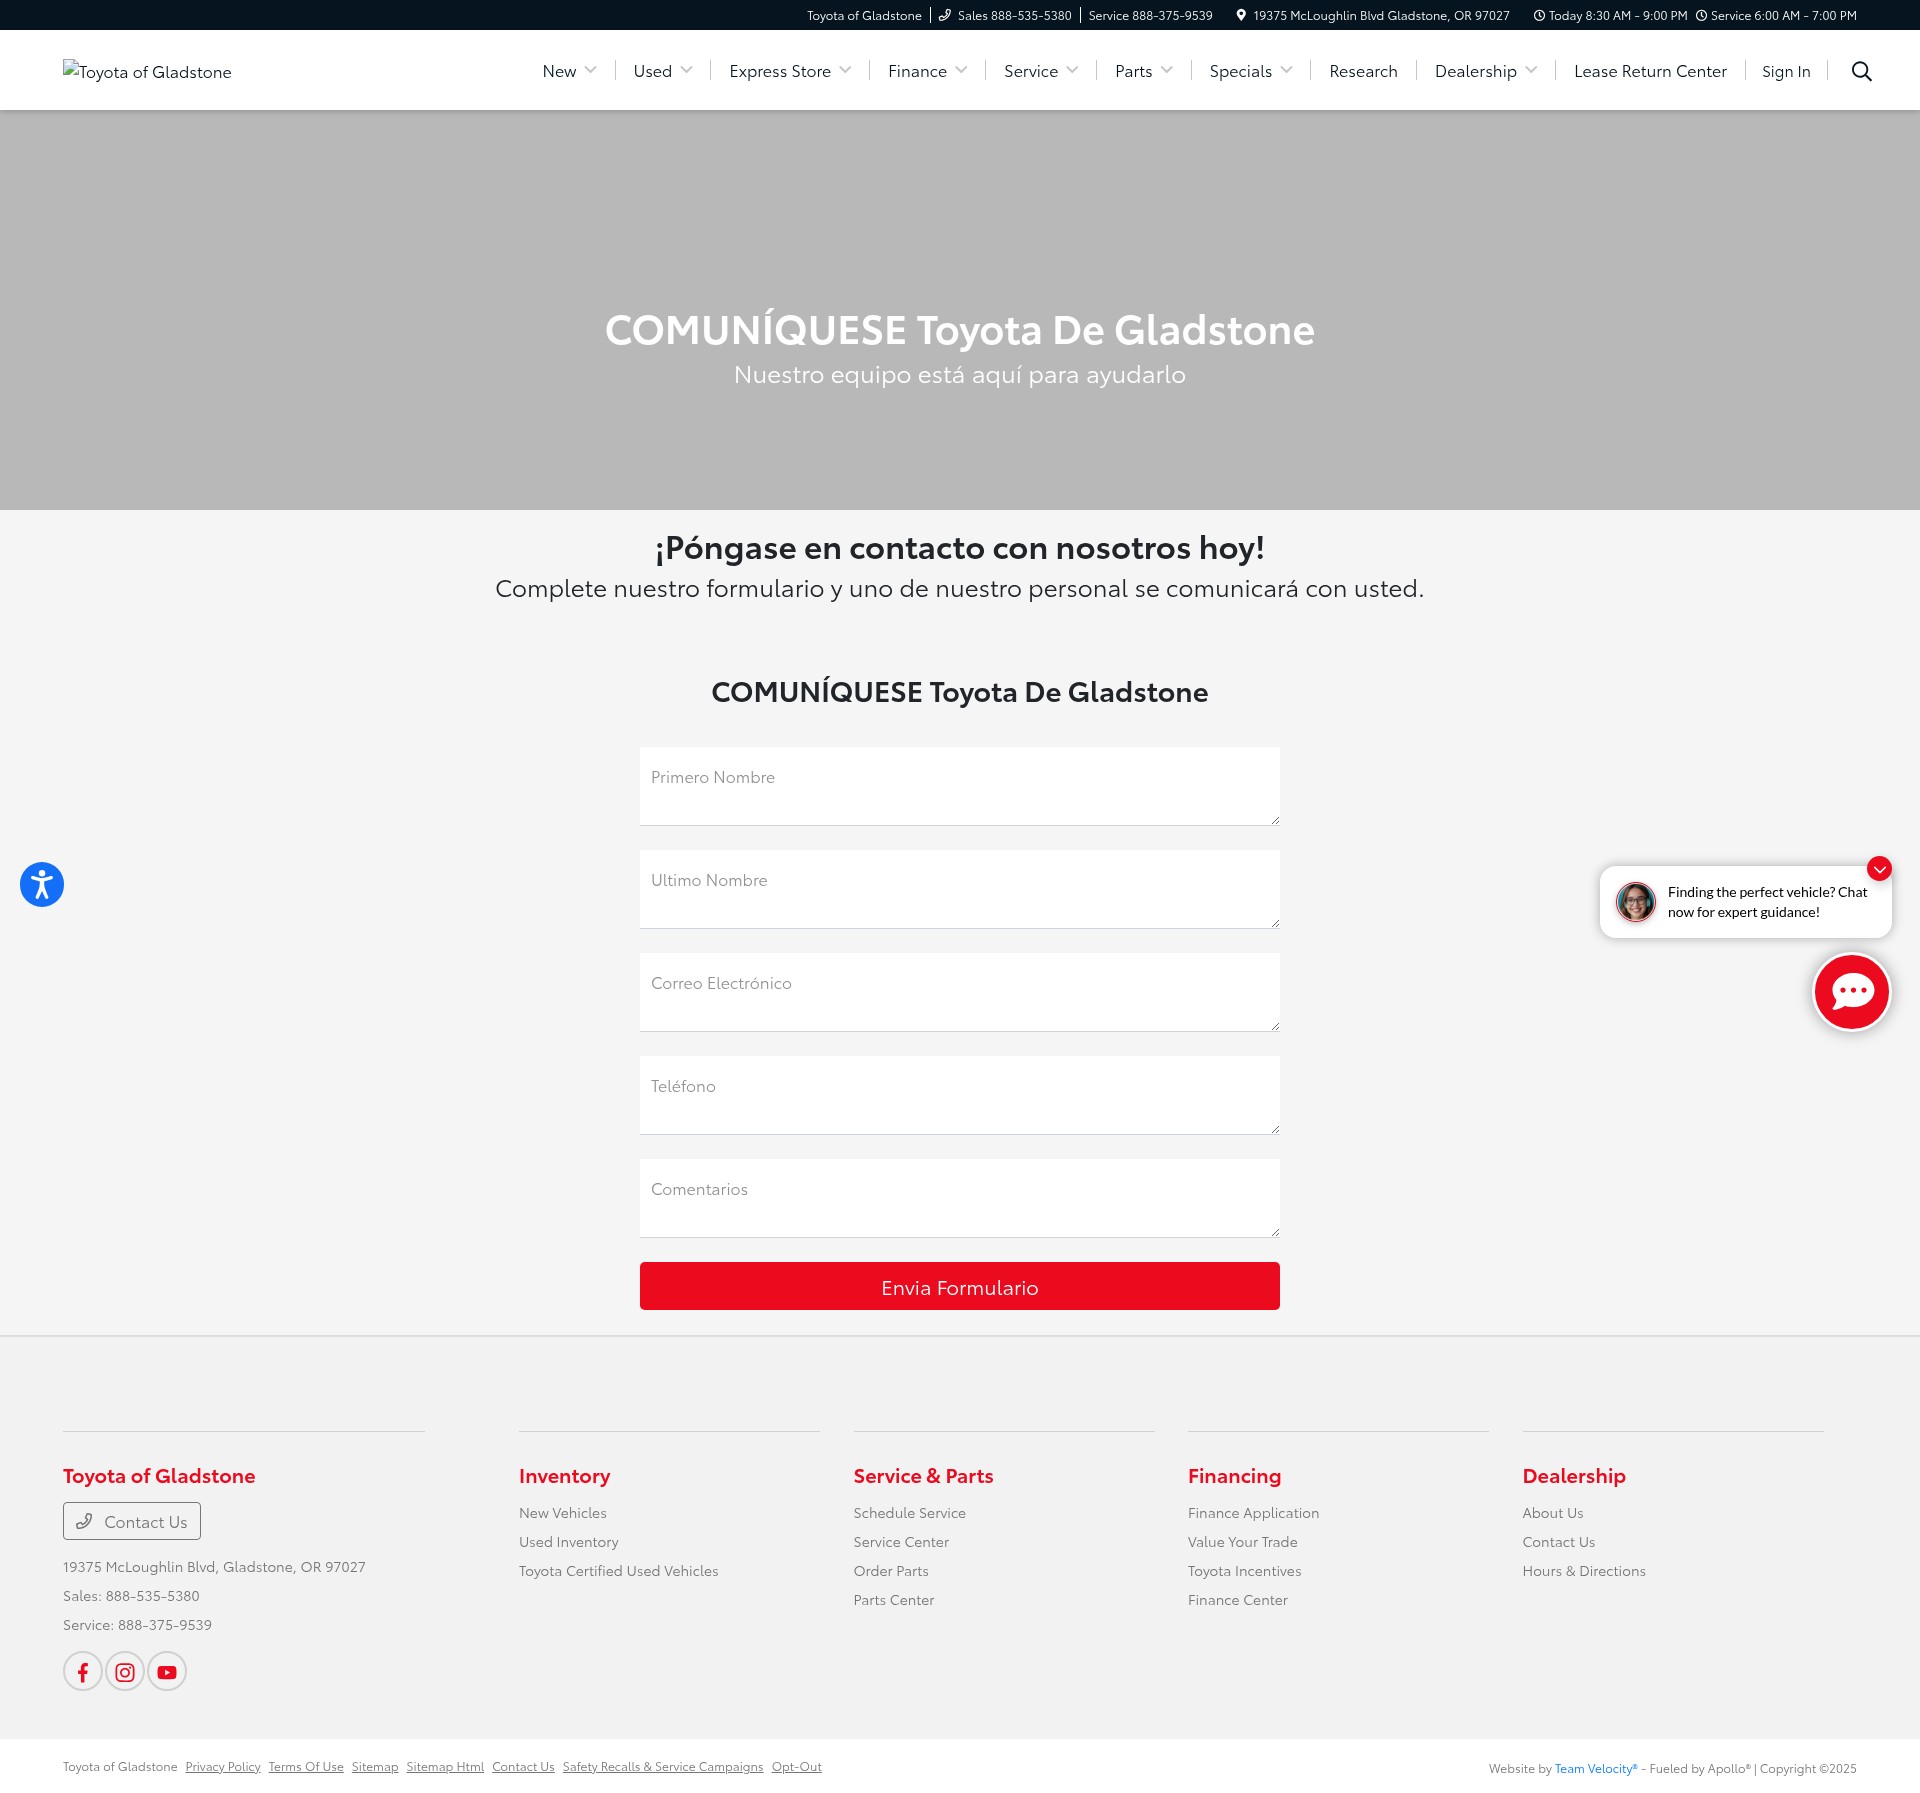Viewport: 1920px width, 1793px height.
Task: Open Privacy Policy link
Action: point(223,1767)
